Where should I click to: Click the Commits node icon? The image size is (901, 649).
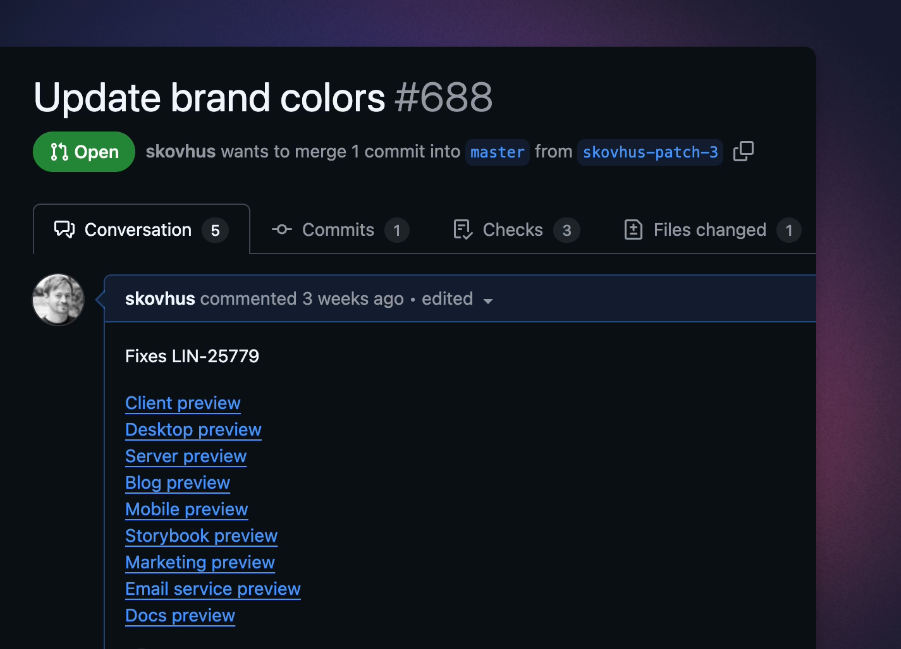coord(282,229)
